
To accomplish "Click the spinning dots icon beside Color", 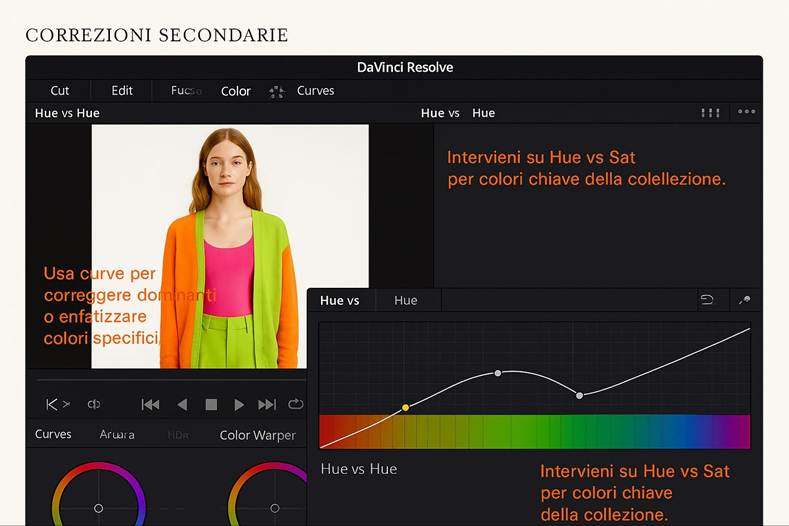I will pos(276,92).
